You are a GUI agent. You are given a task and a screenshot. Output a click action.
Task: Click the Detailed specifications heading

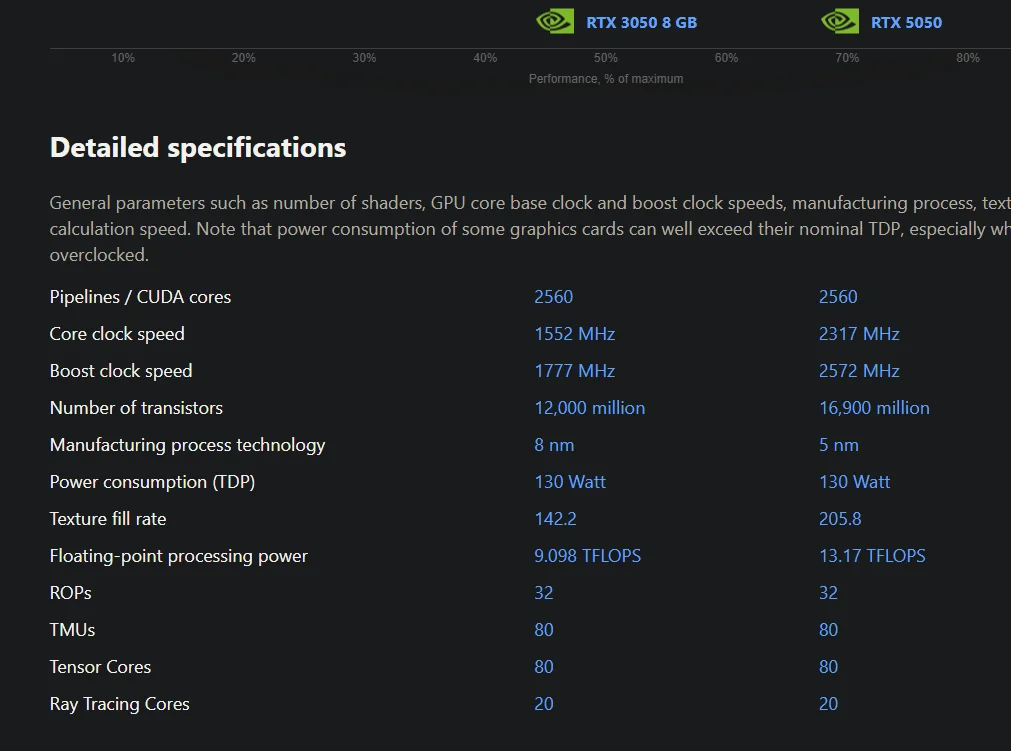point(198,148)
